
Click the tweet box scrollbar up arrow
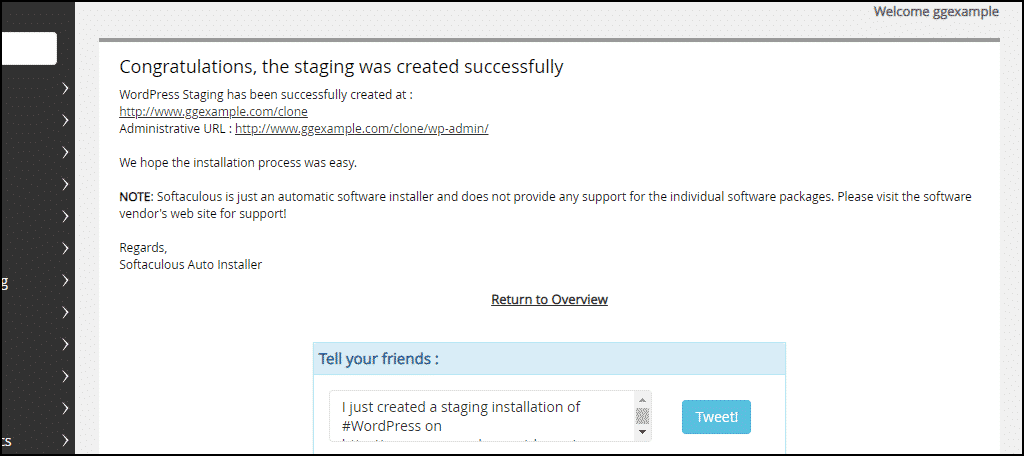point(642,400)
